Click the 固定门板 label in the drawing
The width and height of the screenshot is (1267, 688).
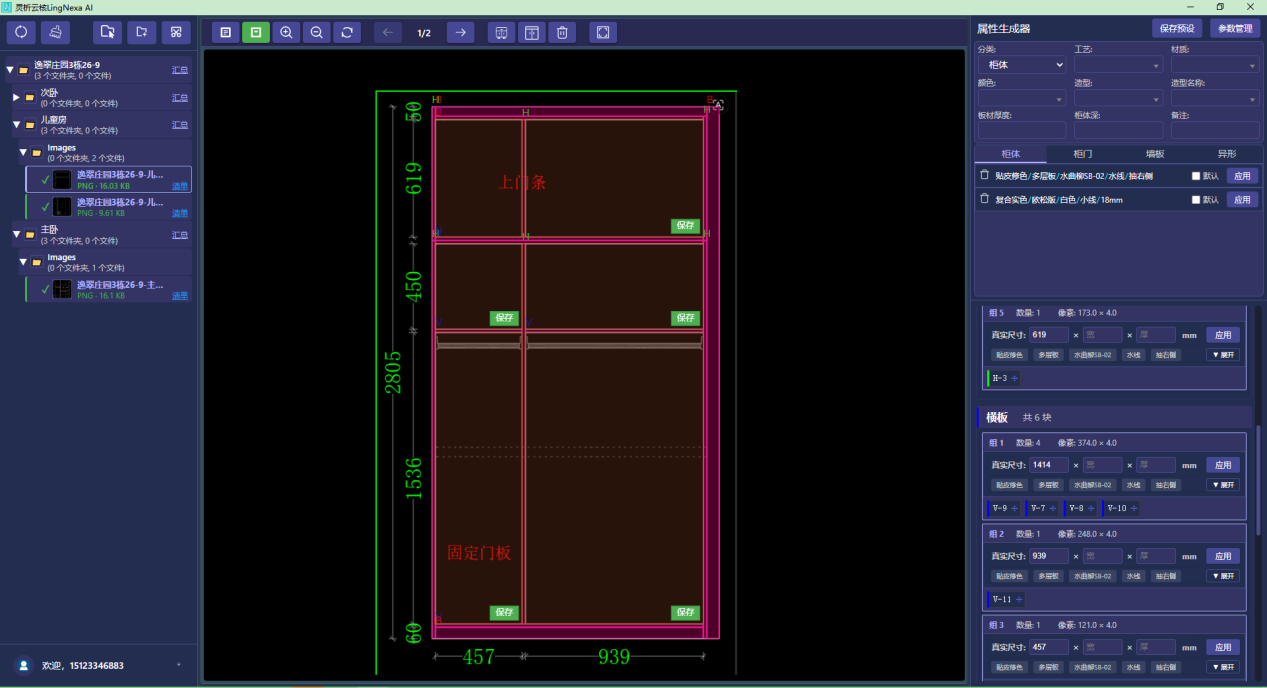coord(478,552)
